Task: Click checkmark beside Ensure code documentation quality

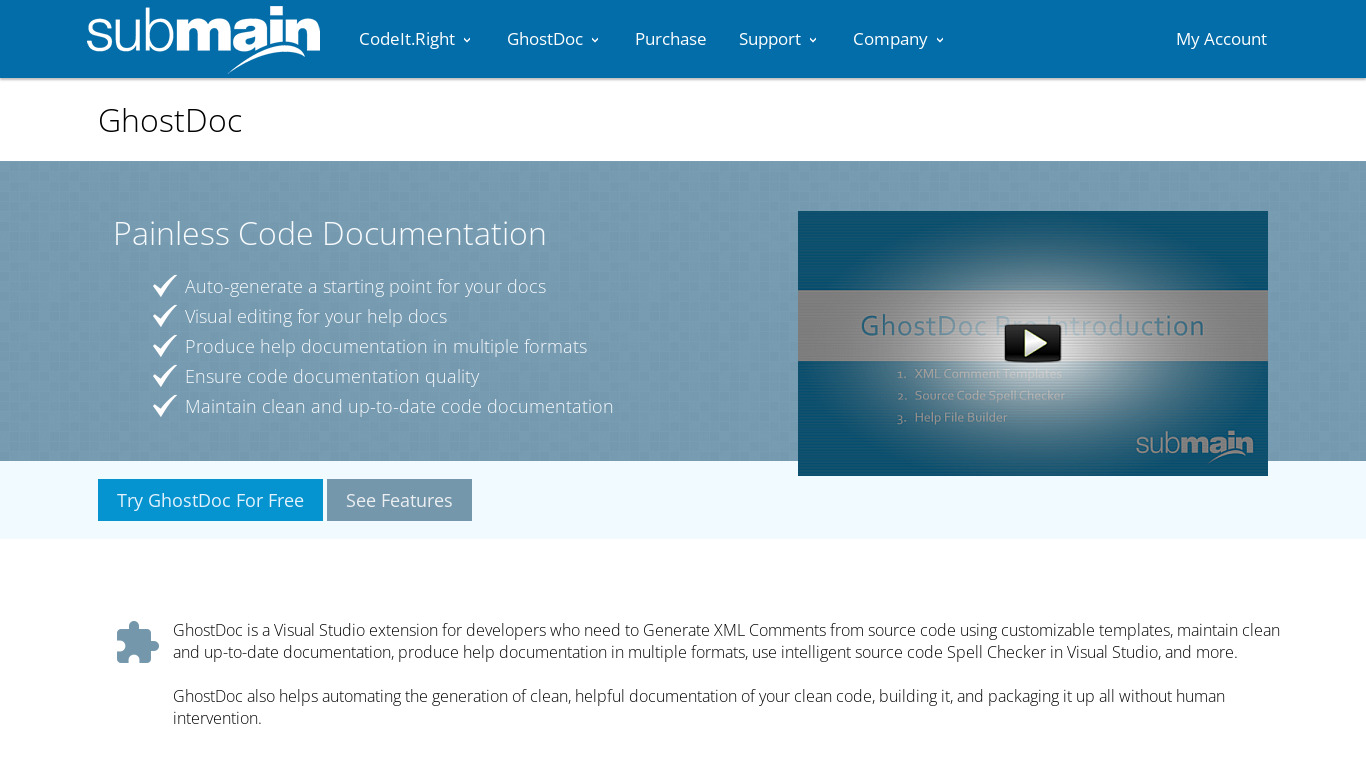Action: [x=165, y=376]
